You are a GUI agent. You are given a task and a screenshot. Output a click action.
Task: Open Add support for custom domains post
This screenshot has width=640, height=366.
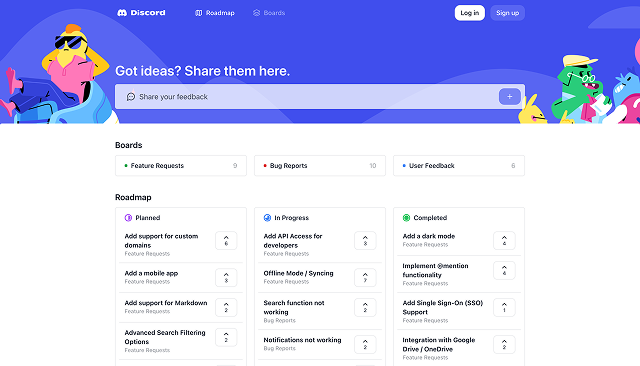(x=161, y=241)
